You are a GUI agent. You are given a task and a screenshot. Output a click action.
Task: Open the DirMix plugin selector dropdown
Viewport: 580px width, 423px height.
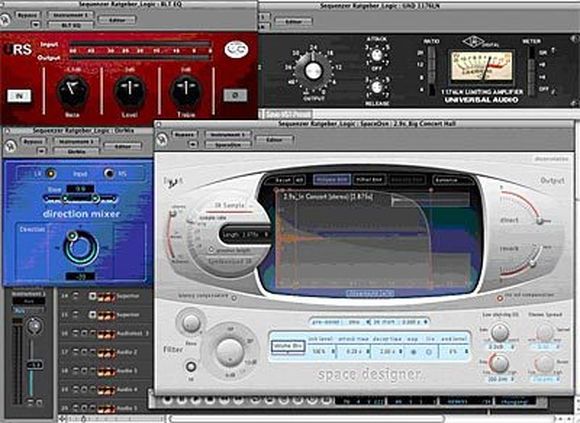click(76, 152)
